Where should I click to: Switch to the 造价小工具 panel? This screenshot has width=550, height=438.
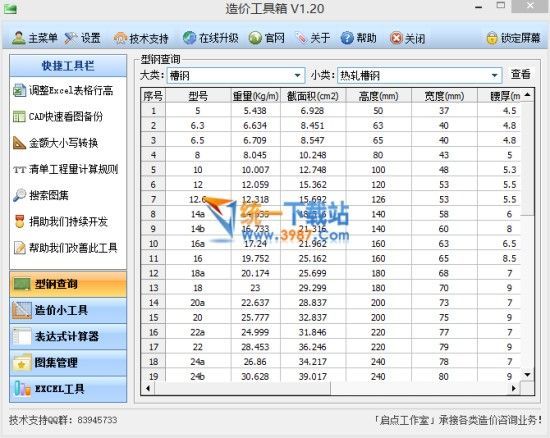click(x=68, y=310)
